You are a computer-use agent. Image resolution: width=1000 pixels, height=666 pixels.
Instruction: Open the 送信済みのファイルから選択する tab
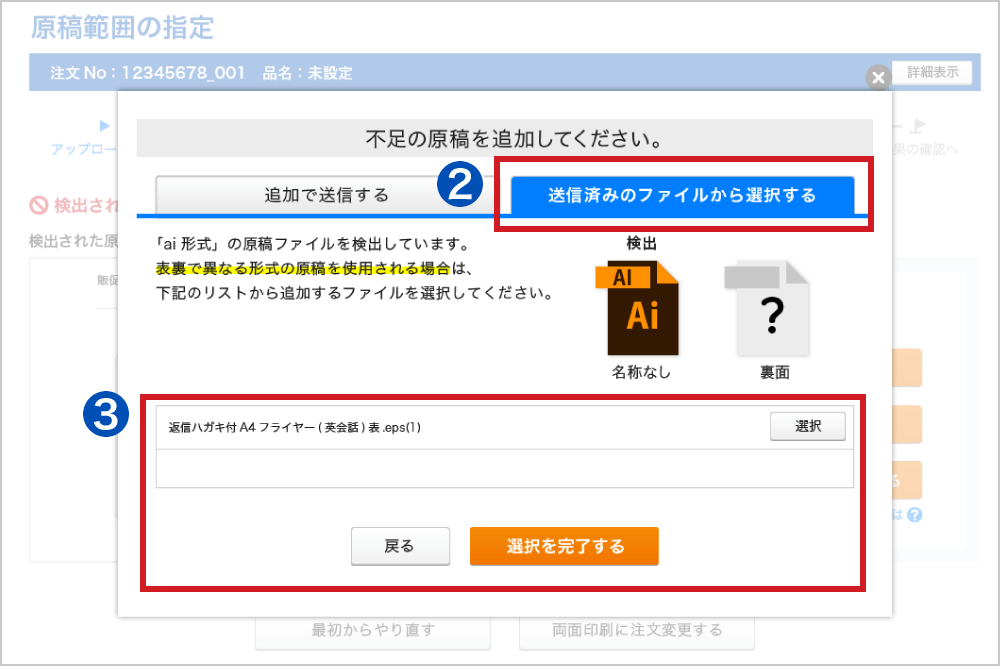click(682, 195)
